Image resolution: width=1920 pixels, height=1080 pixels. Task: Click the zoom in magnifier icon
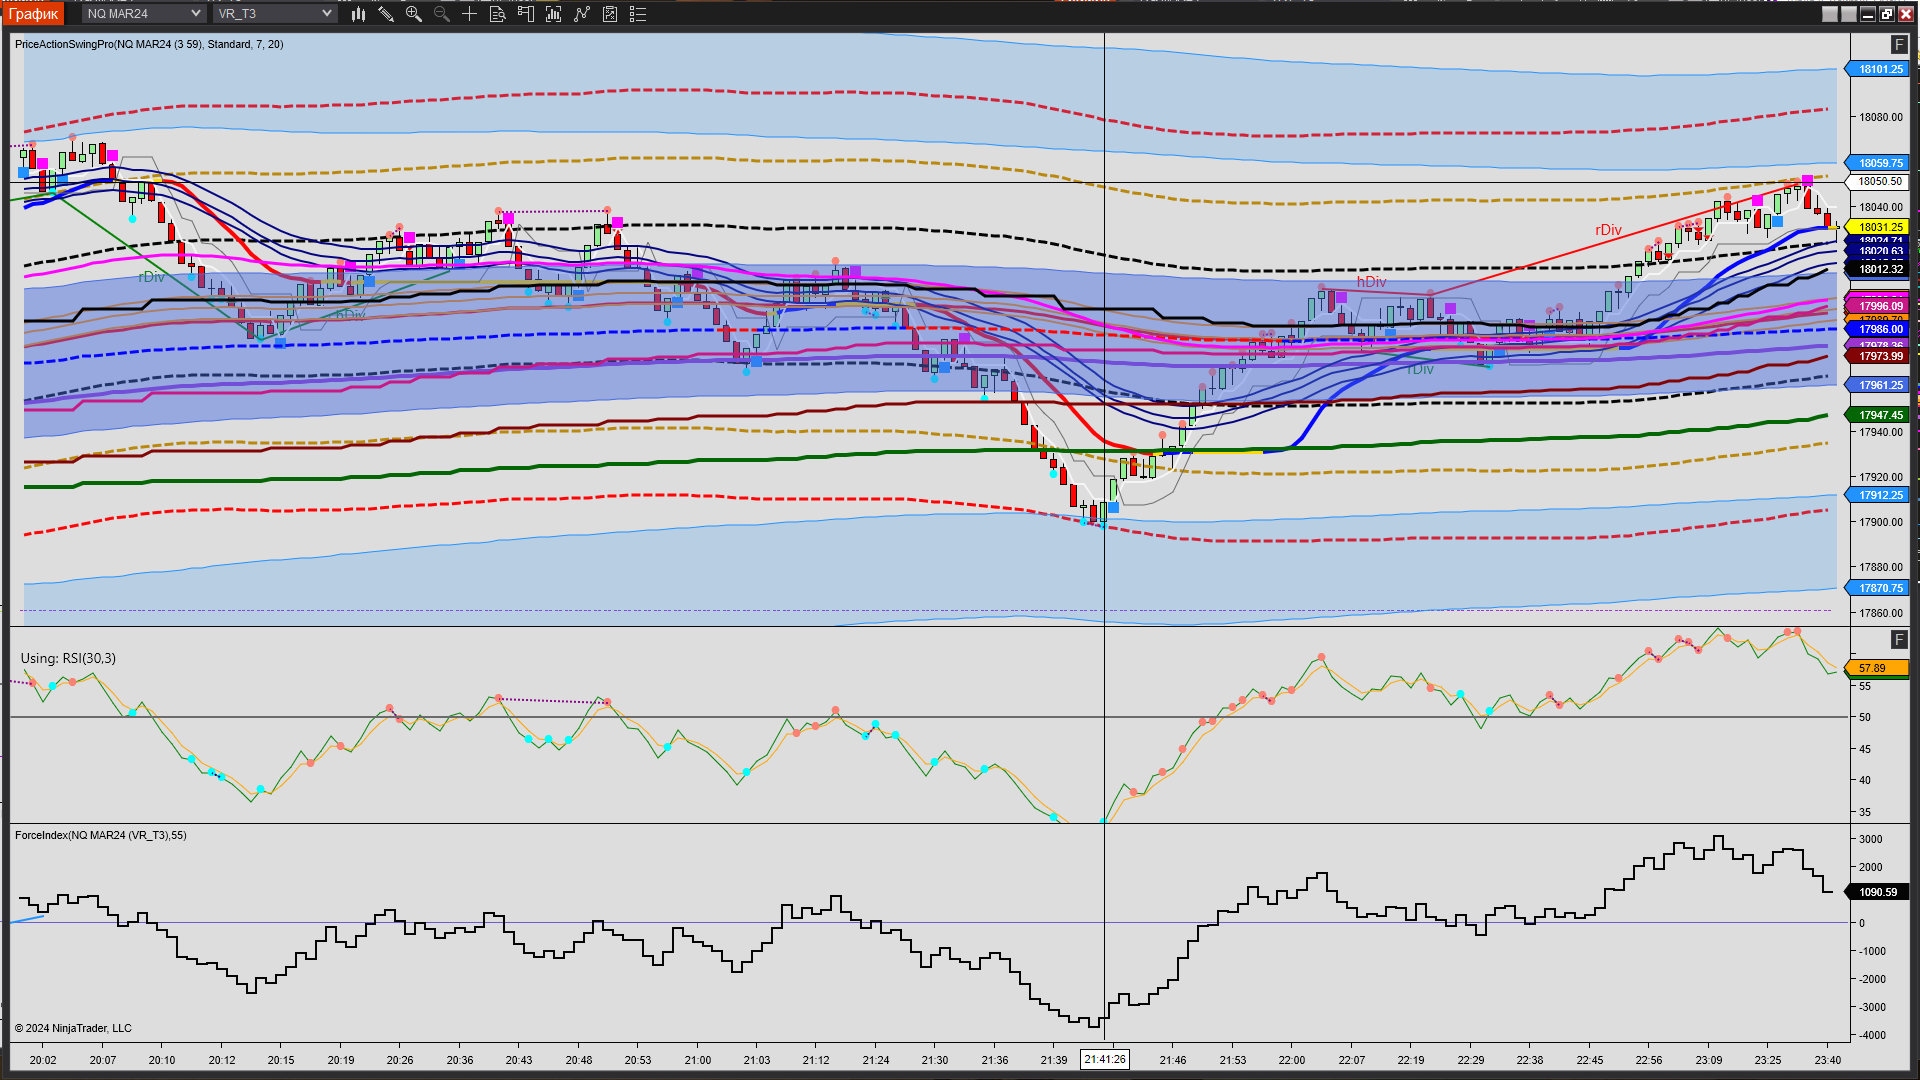(x=414, y=14)
